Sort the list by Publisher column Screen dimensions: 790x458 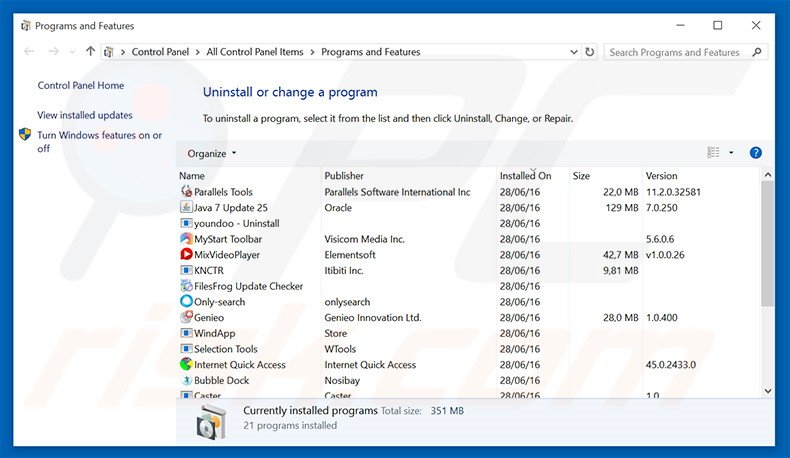[x=344, y=176]
